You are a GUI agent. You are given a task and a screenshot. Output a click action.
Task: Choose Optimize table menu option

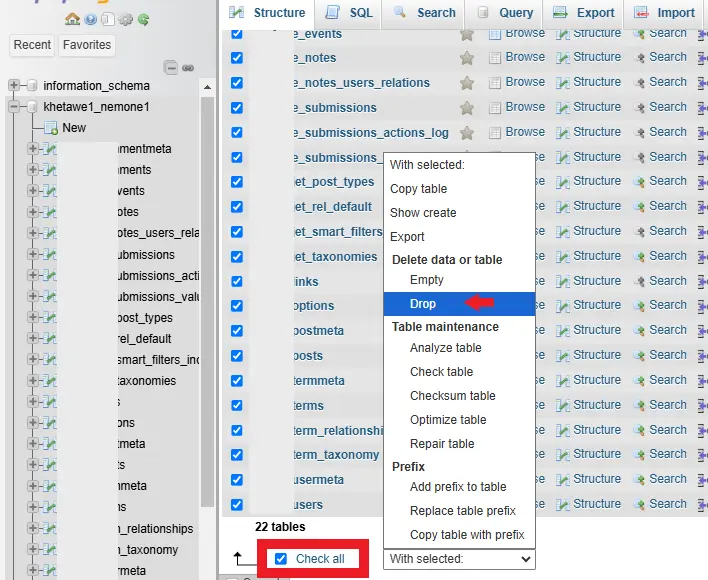[x=459, y=420]
